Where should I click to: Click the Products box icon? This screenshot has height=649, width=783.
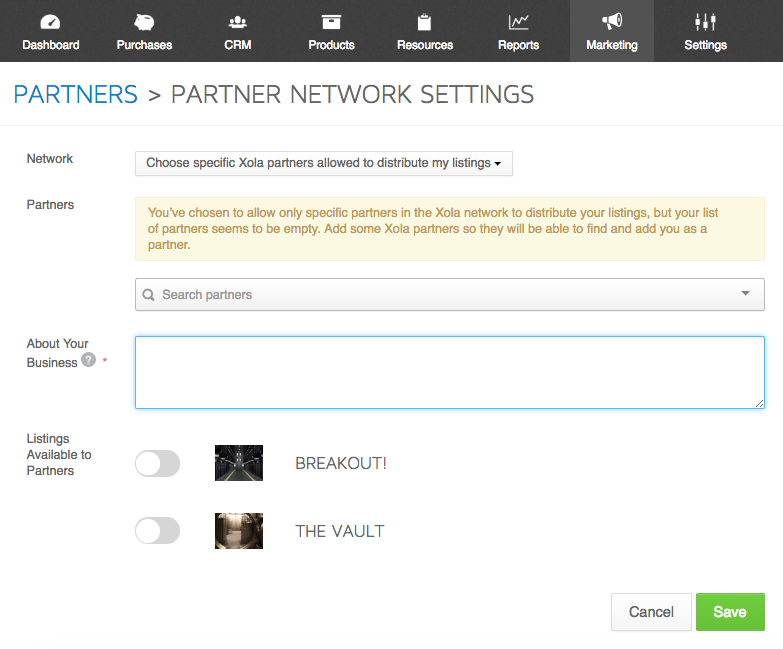331,22
